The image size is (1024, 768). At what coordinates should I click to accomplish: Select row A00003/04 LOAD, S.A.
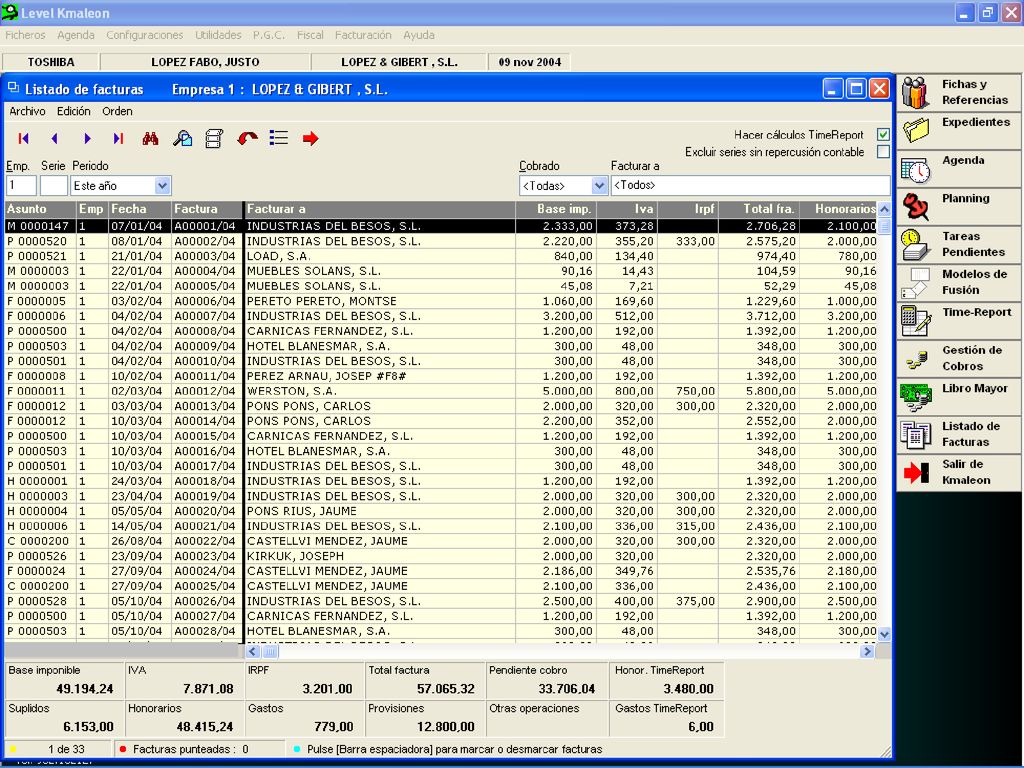pos(441,256)
